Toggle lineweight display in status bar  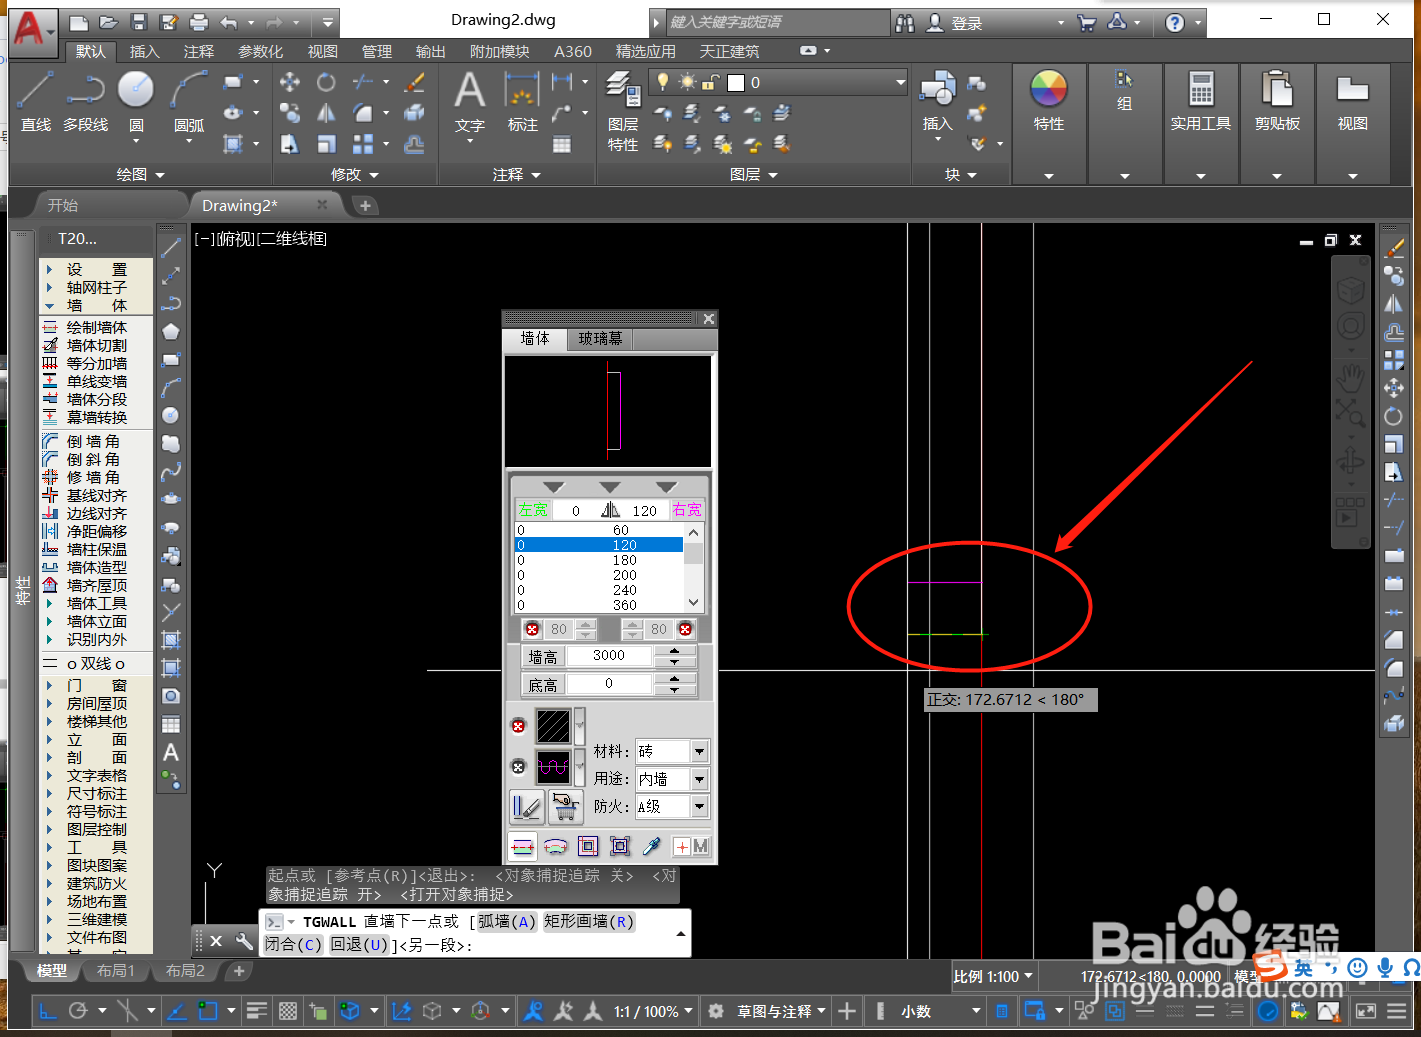[256, 1011]
